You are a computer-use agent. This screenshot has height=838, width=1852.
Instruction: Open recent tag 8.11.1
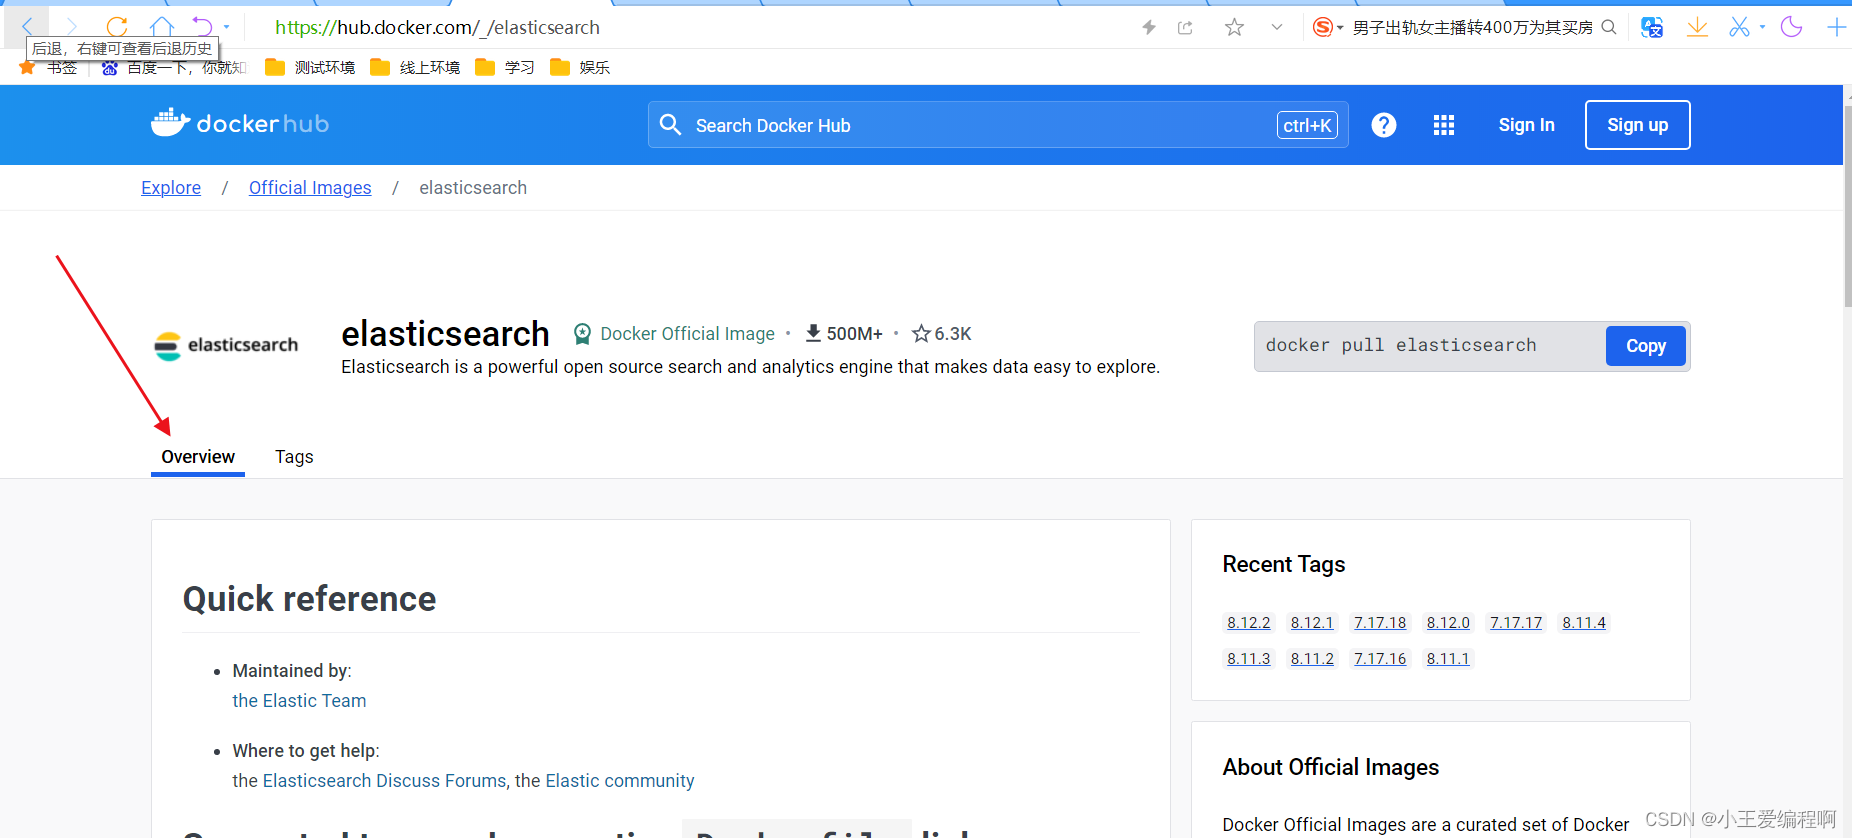click(1448, 659)
